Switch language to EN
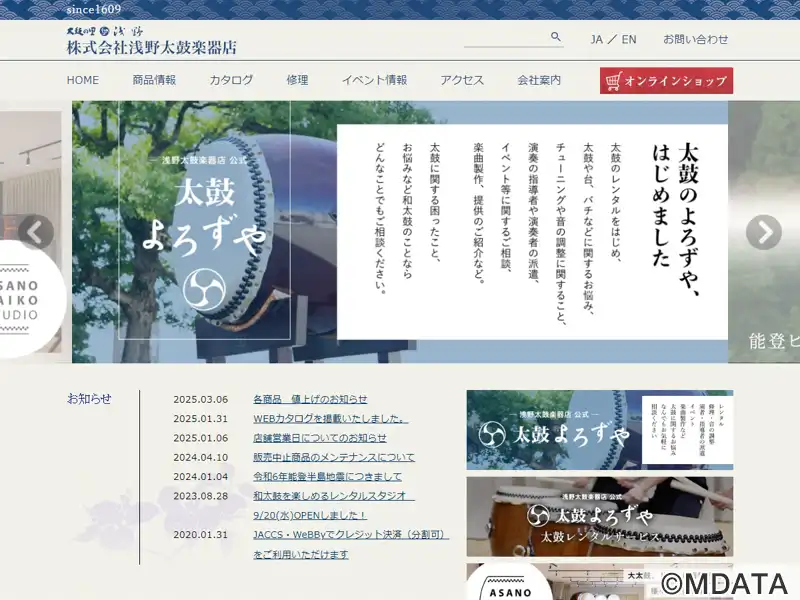The image size is (800, 600). coord(629,39)
